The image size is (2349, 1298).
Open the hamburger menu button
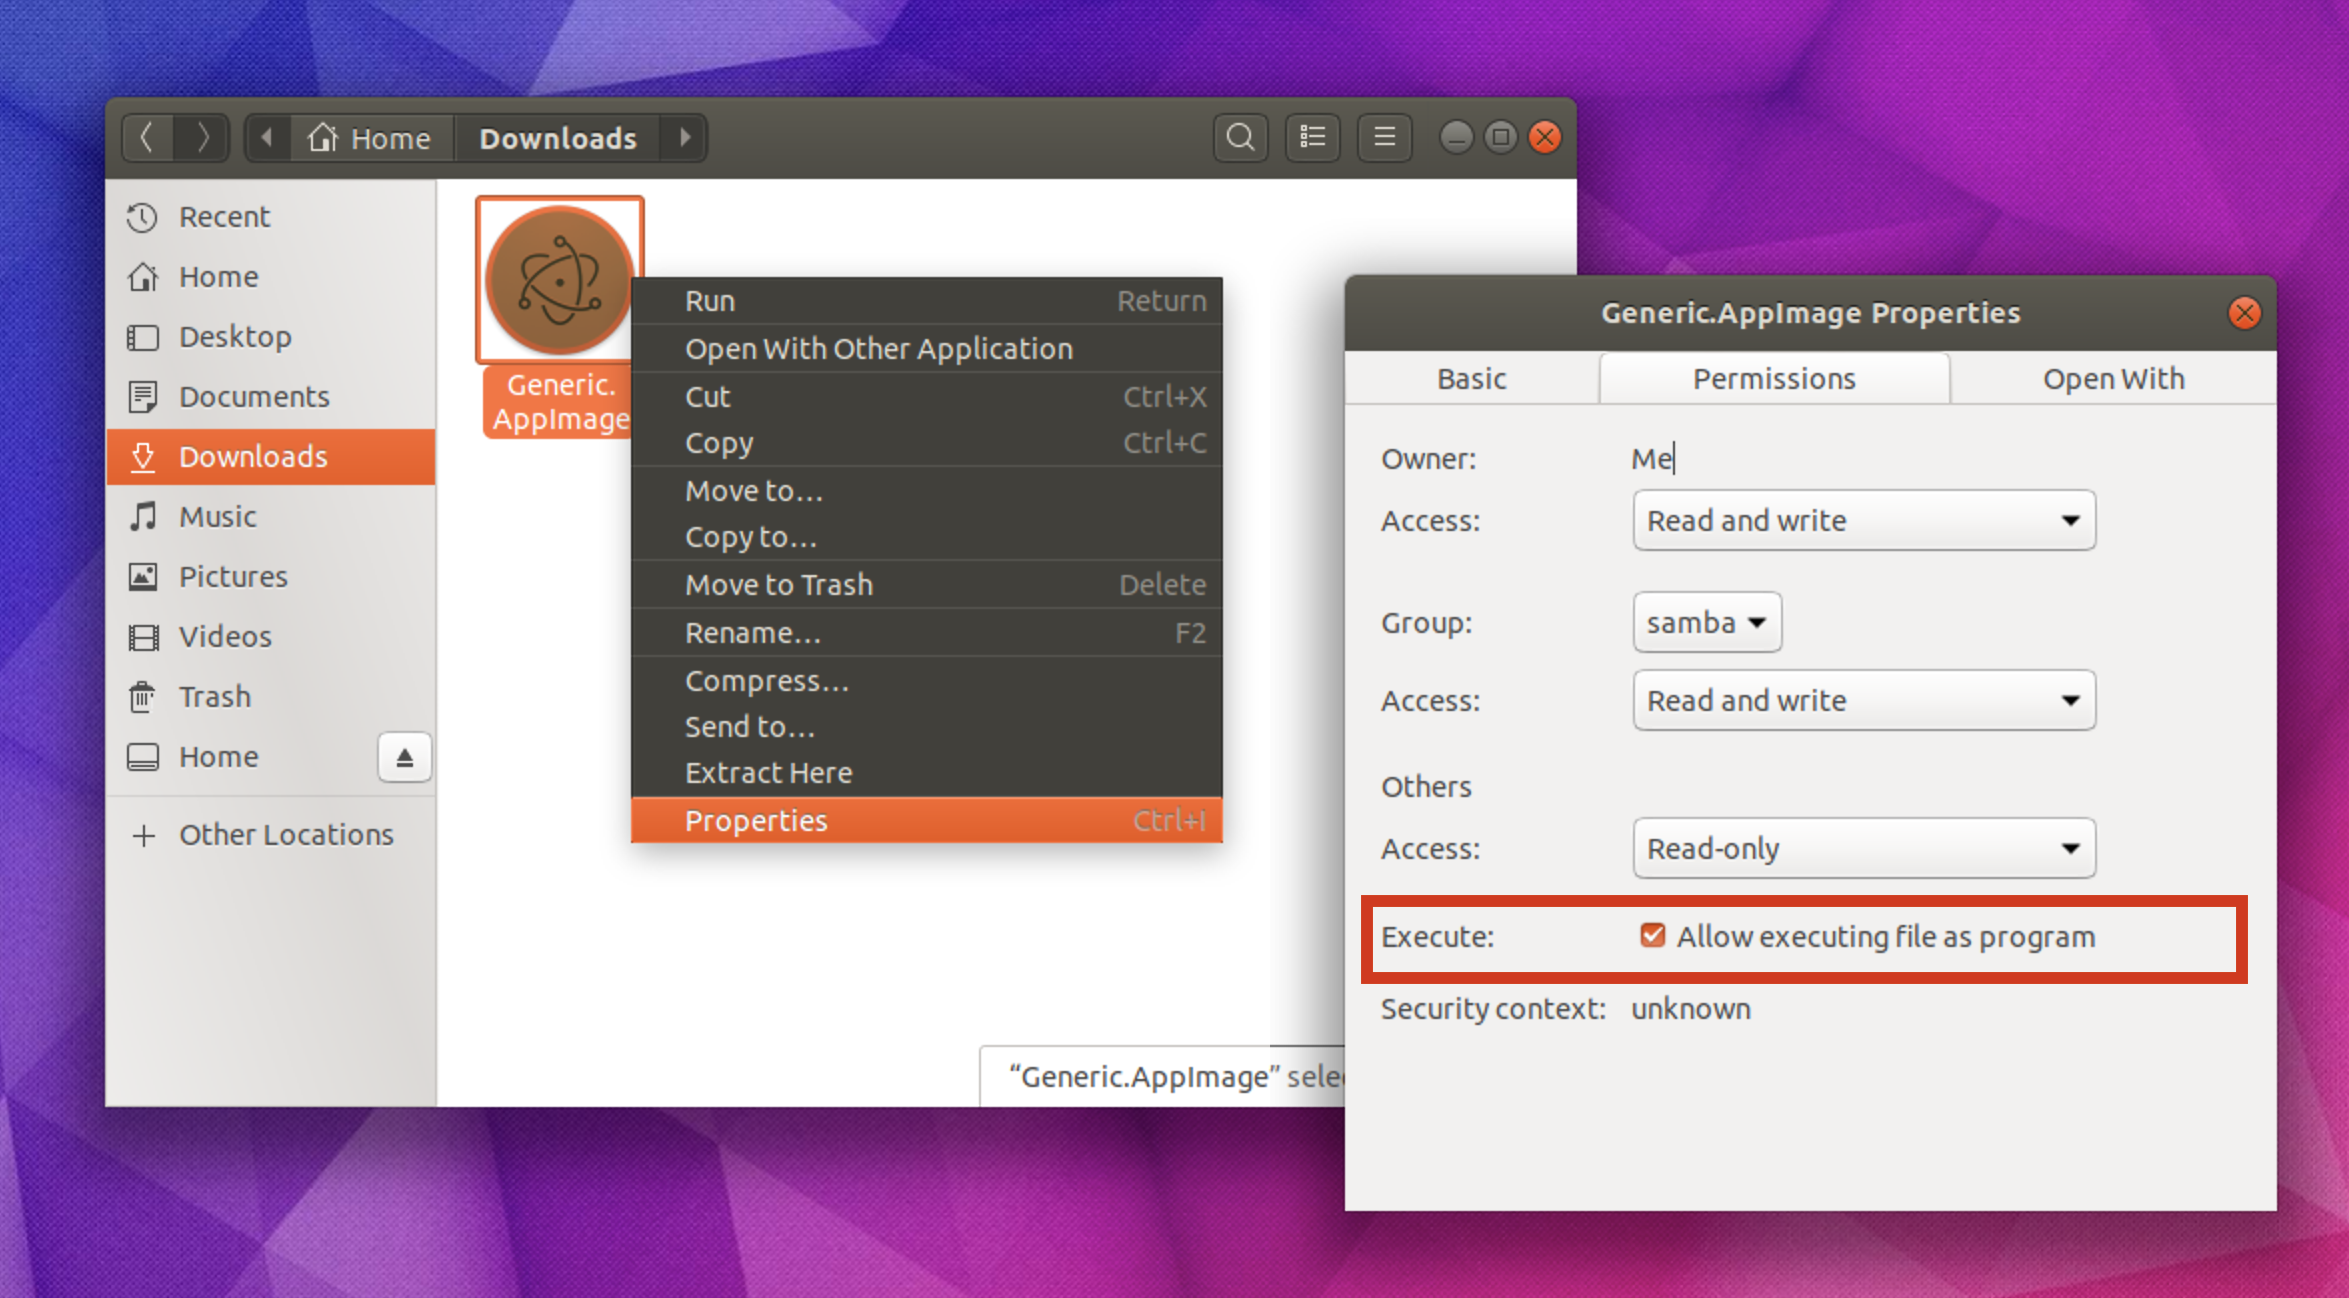1384,137
